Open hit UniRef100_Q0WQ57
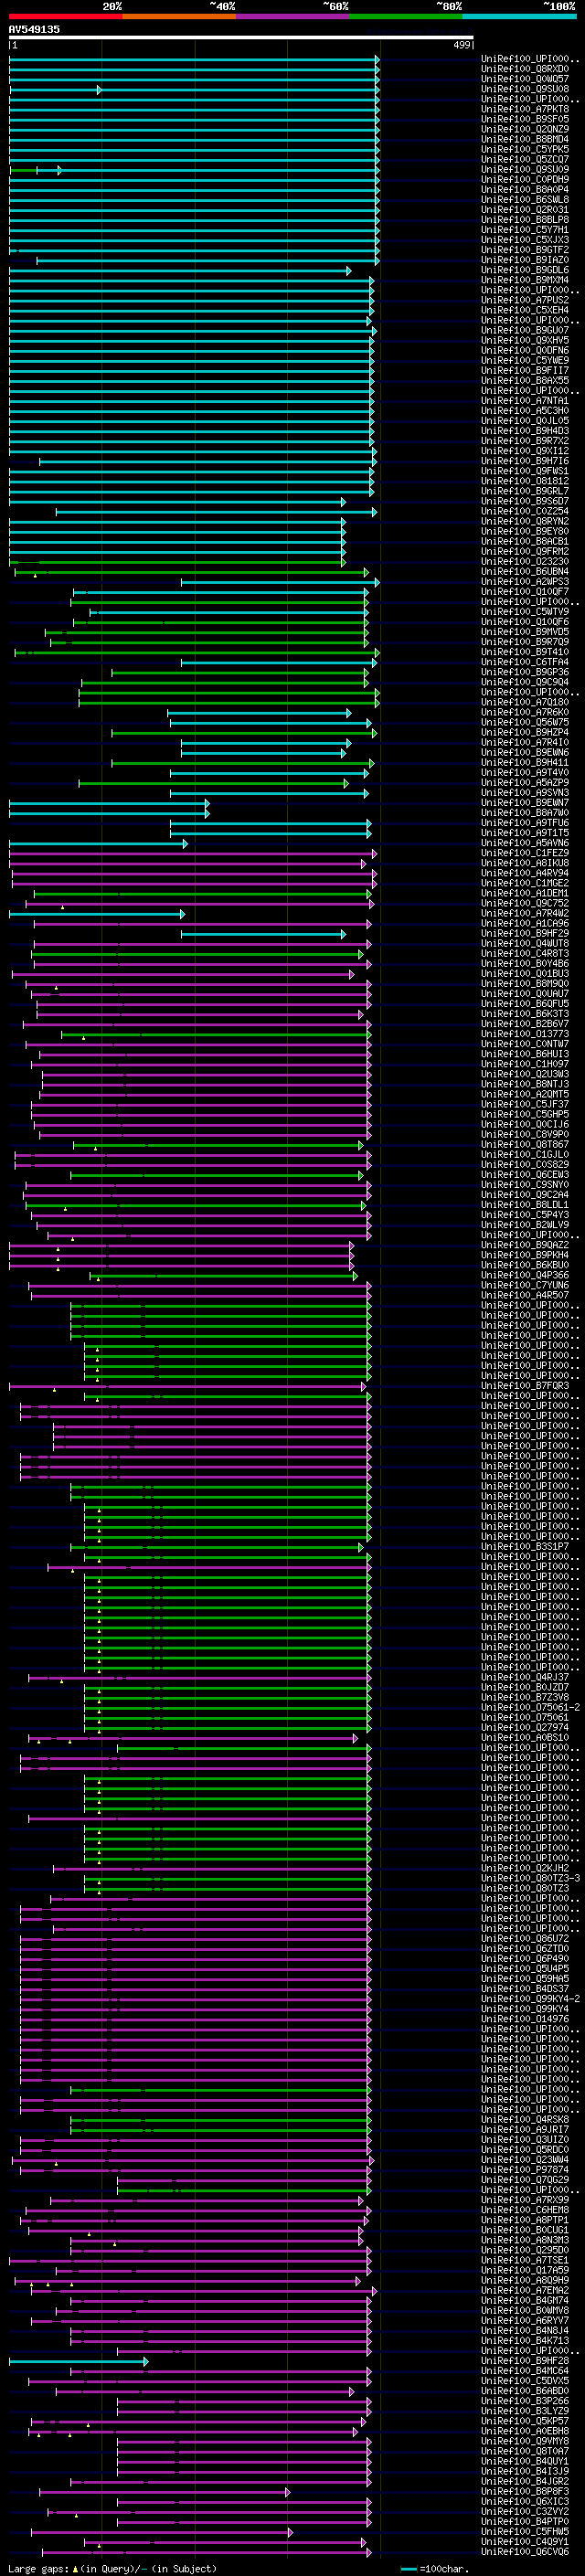The image size is (585, 2576). 525,79
